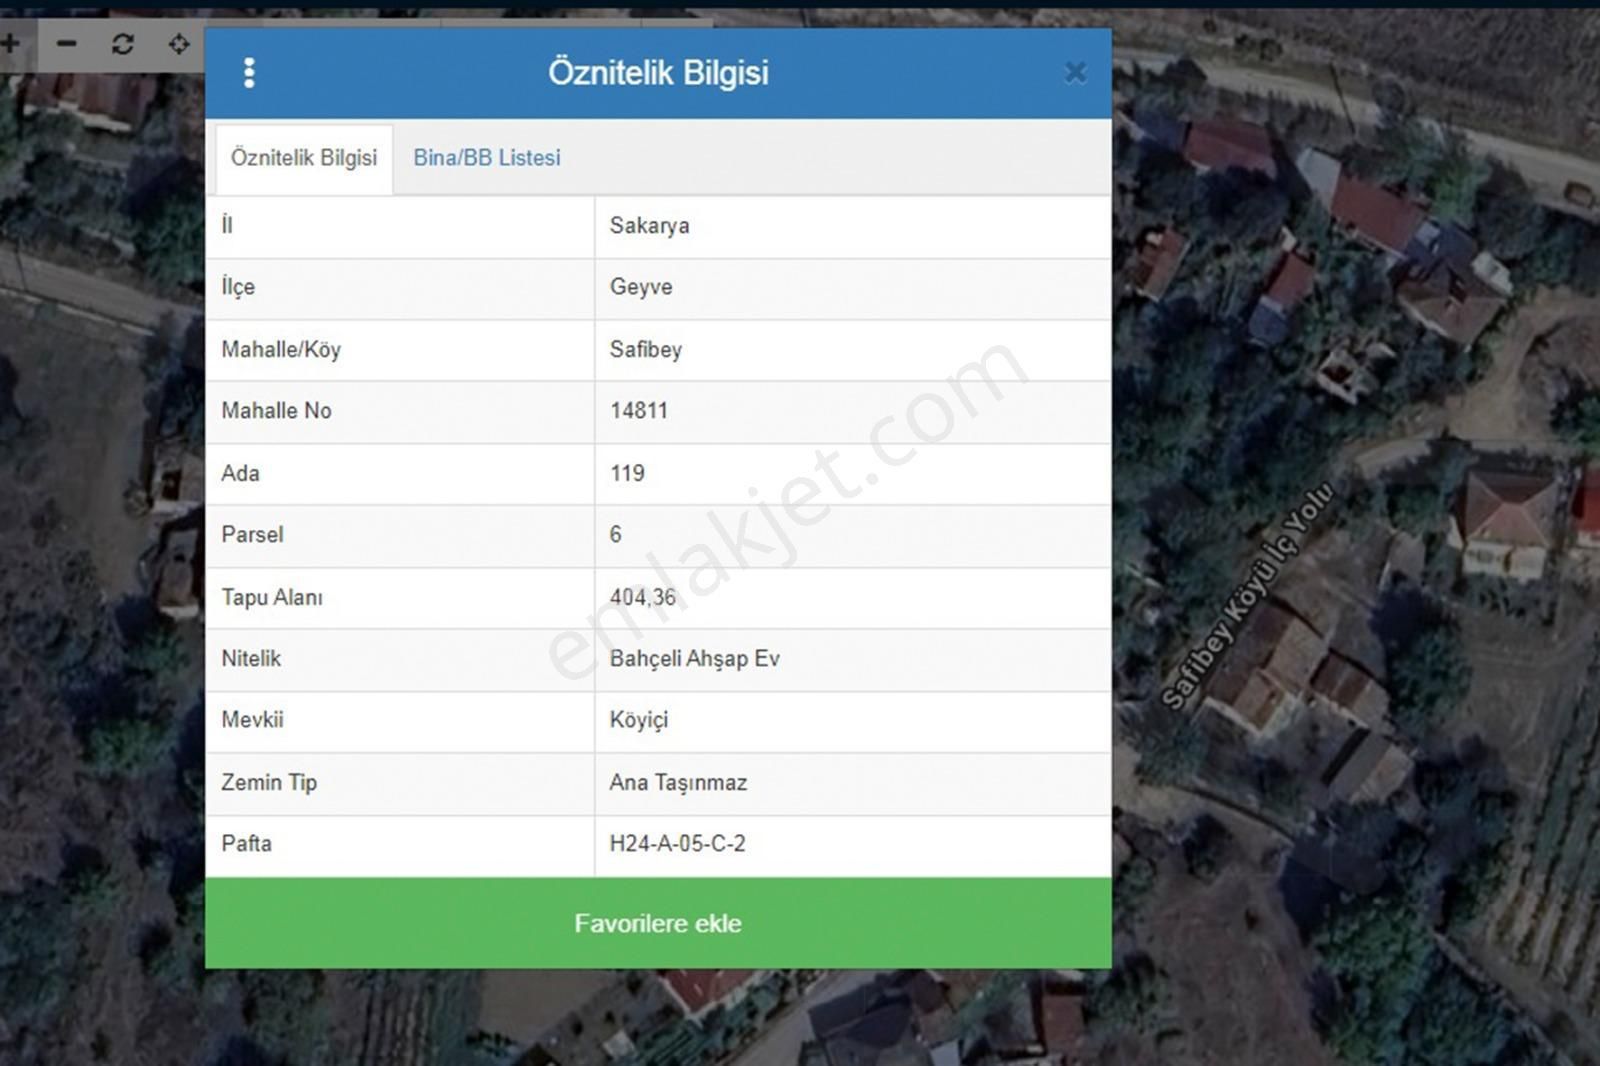Click the Ana Taşınmaz zemin tip value
The height and width of the screenshot is (1066, 1600).
pos(678,783)
